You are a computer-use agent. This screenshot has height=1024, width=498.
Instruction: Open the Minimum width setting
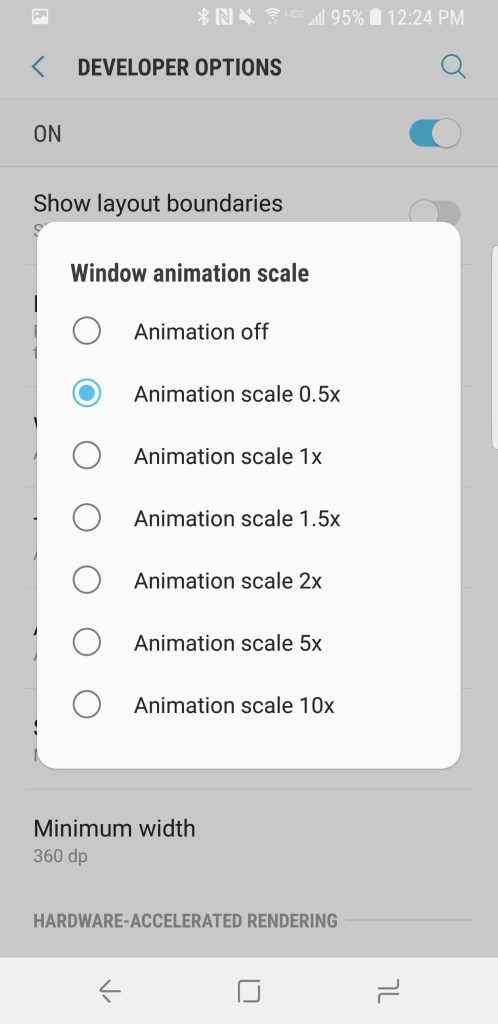coord(249,839)
